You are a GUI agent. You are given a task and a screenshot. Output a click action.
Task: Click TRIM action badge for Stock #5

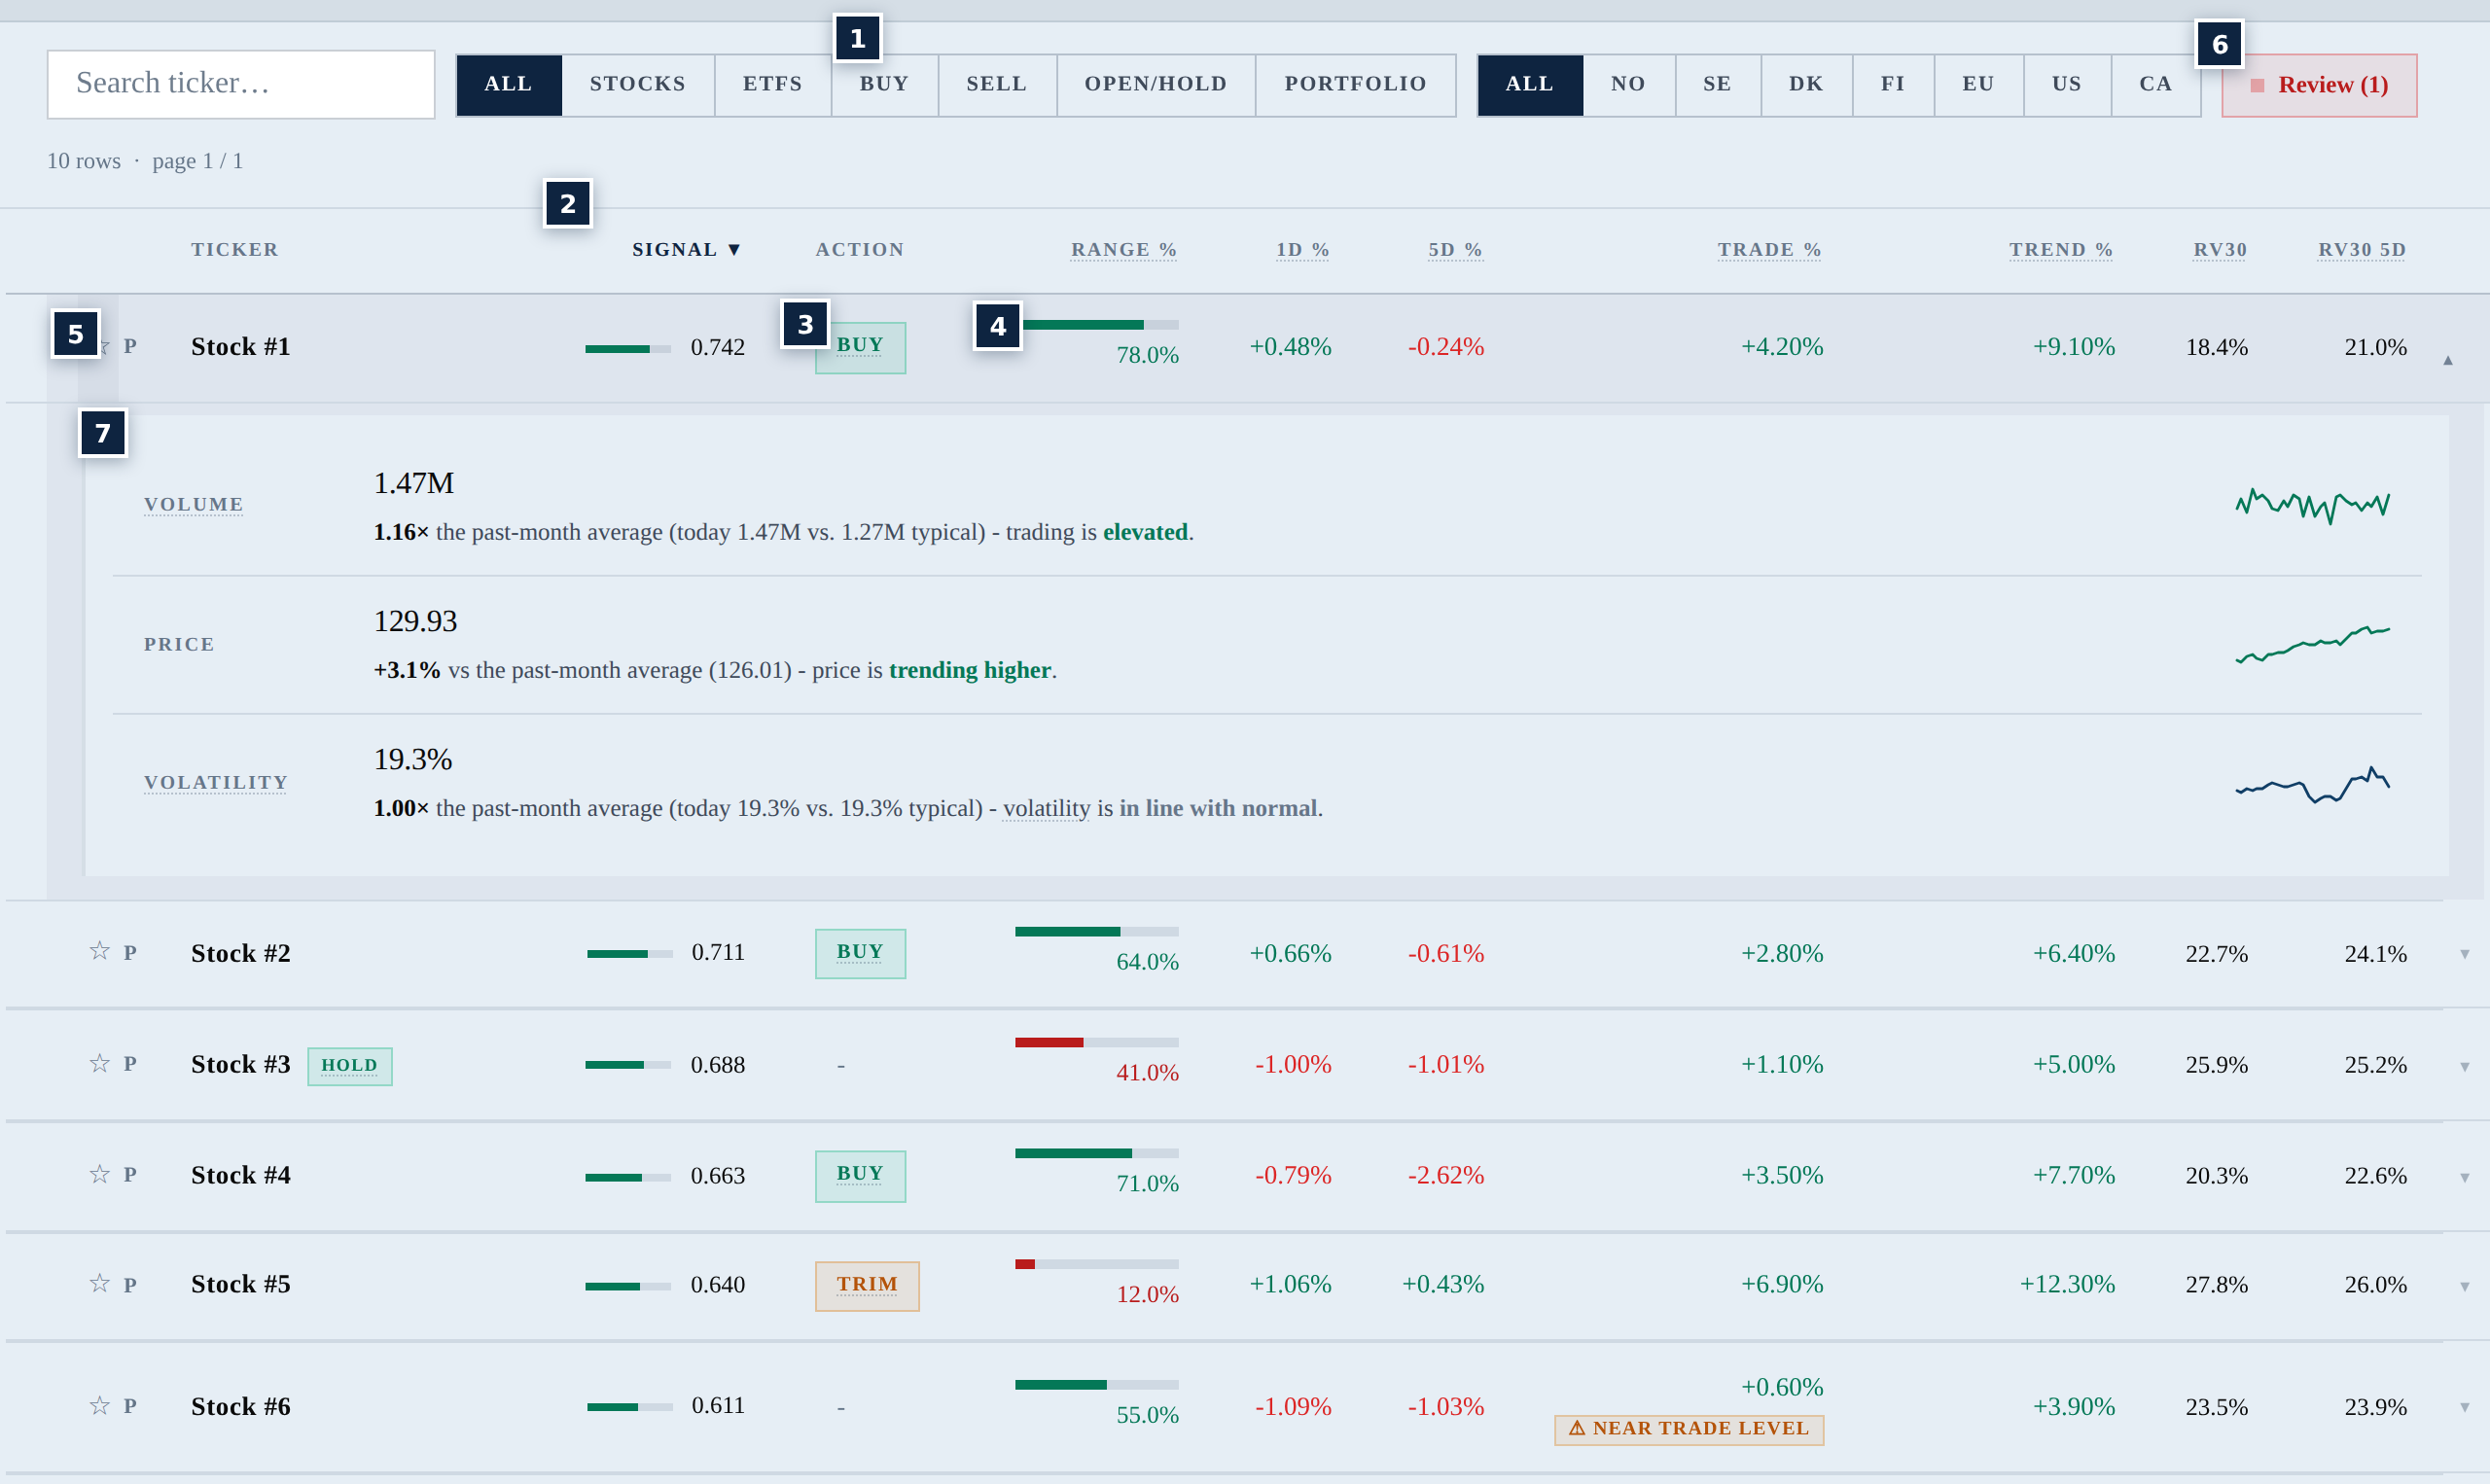pyautogui.click(x=867, y=1285)
